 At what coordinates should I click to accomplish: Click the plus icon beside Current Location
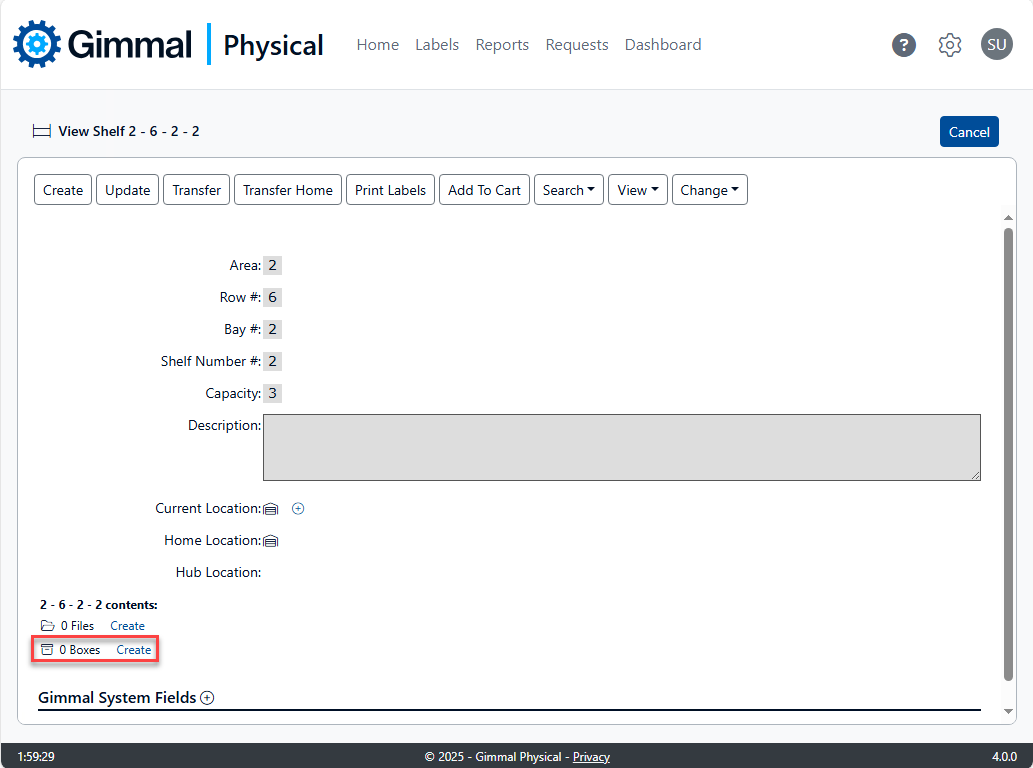pyautogui.click(x=298, y=509)
